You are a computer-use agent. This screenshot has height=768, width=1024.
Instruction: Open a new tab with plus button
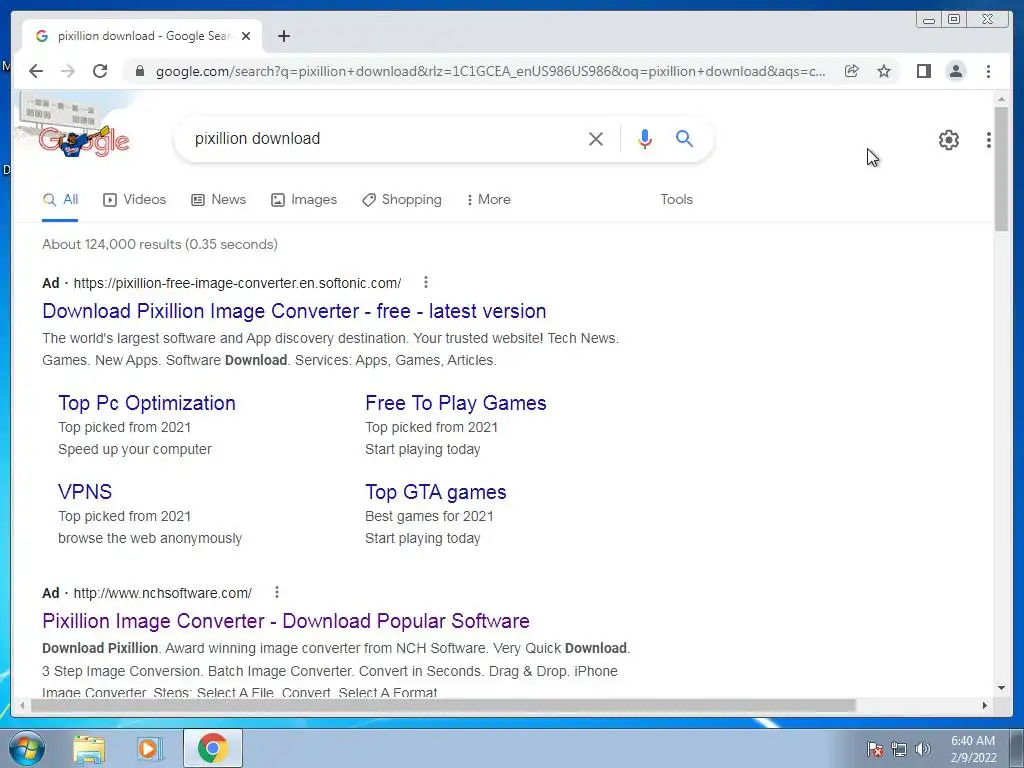[283, 36]
